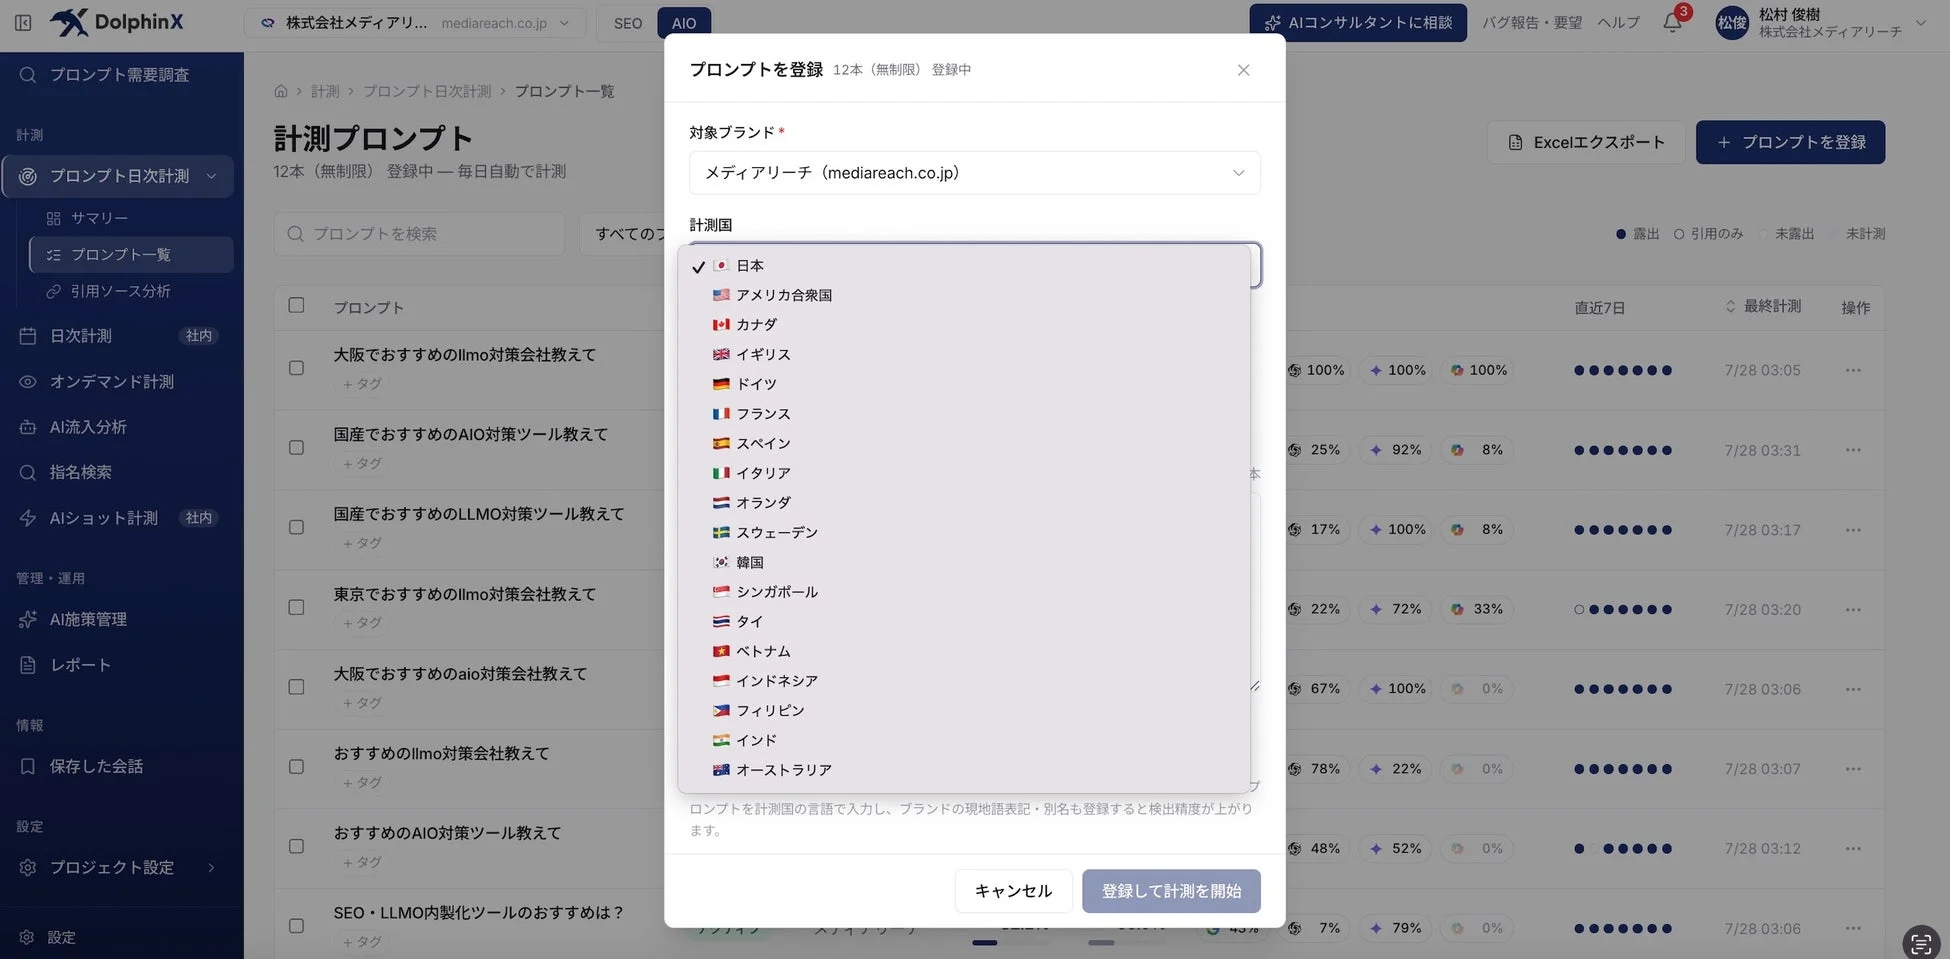This screenshot has width=1950, height=959.
Task: Open row actions for 7/28 03:07
Action: click(x=1853, y=769)
